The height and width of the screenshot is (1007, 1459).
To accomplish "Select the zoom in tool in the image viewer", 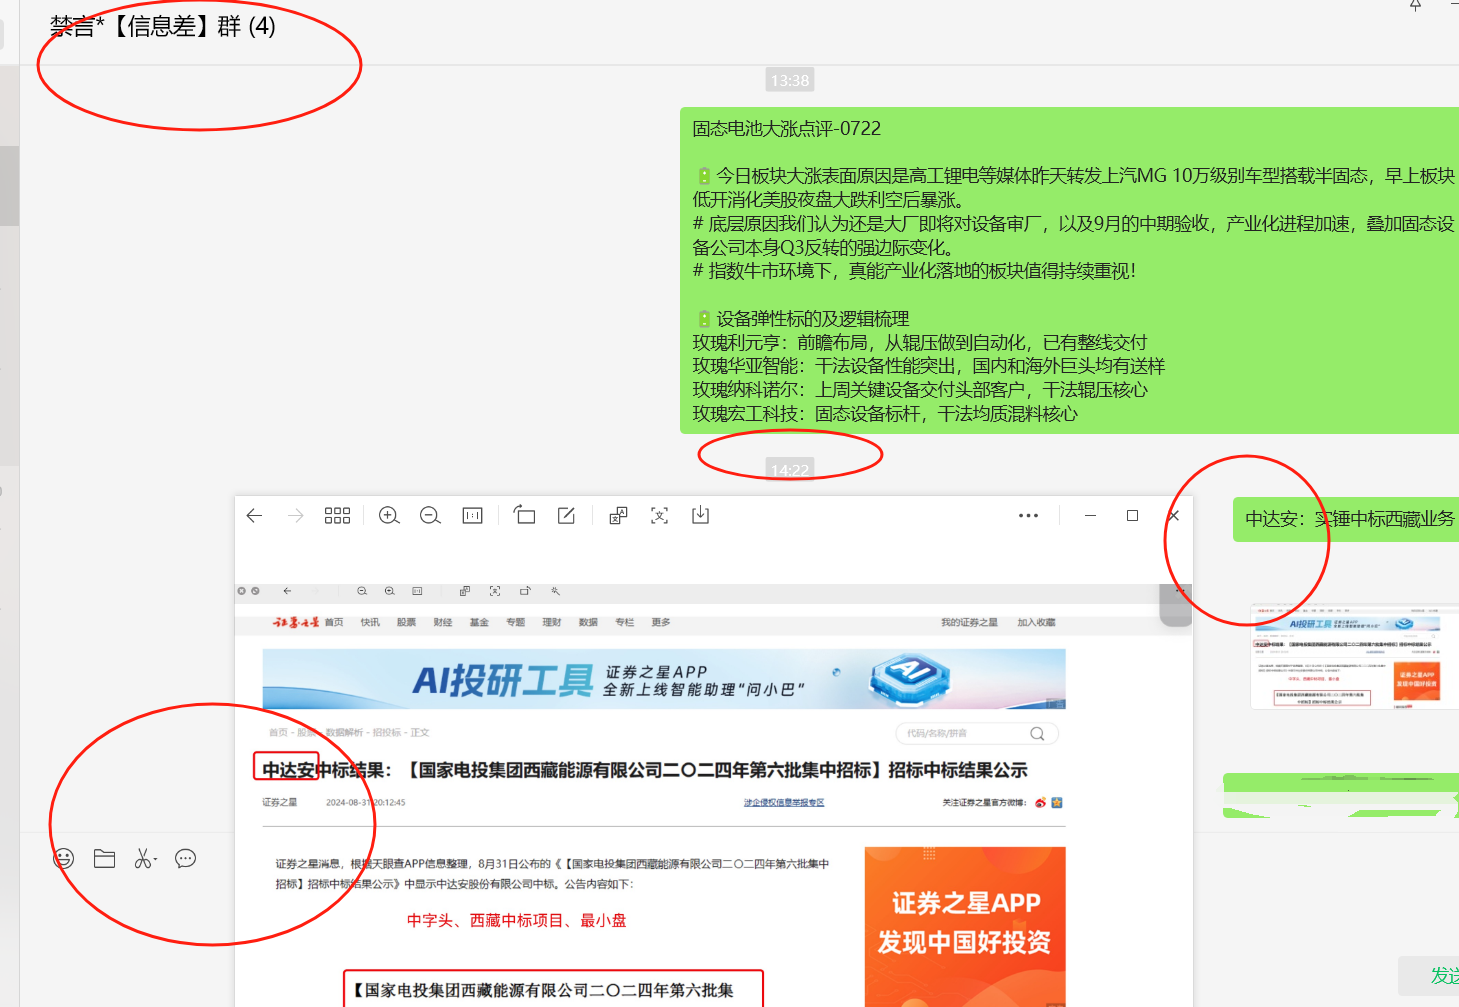I will 389,515.
